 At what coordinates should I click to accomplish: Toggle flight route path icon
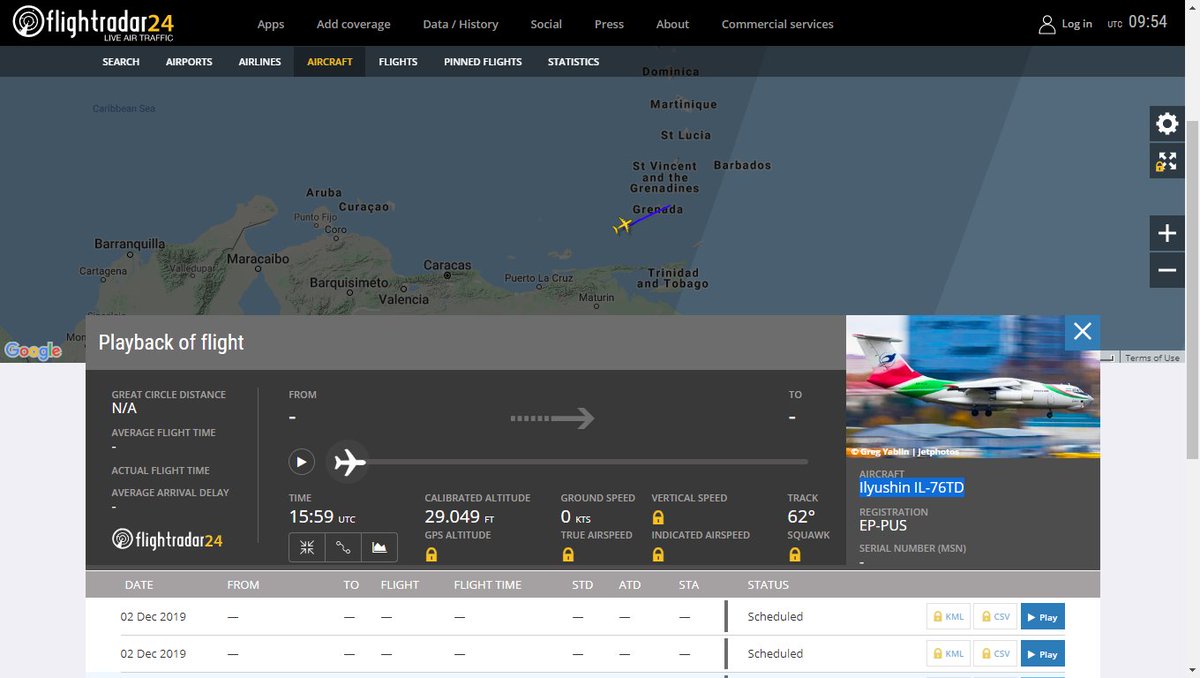coord(343,547)
